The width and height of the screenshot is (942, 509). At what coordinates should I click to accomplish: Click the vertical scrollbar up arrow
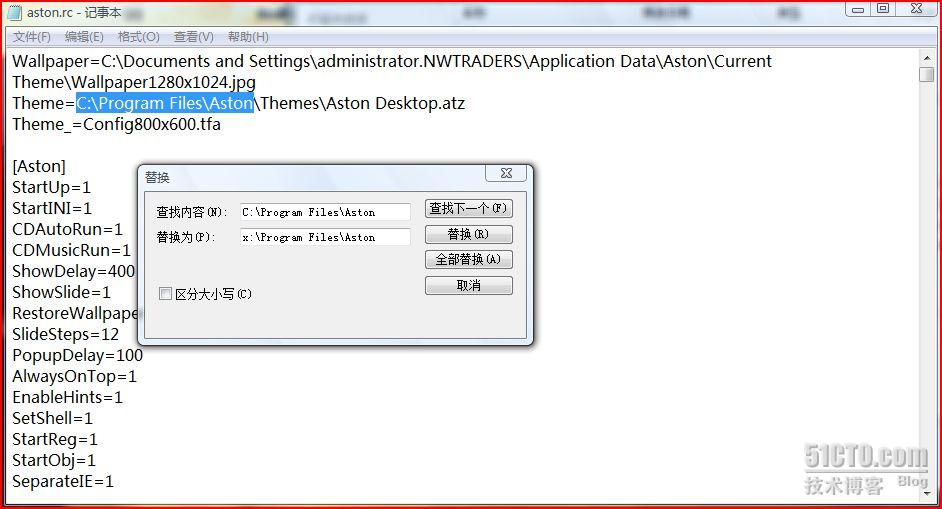pyautogui.click(x=927, y=58)
